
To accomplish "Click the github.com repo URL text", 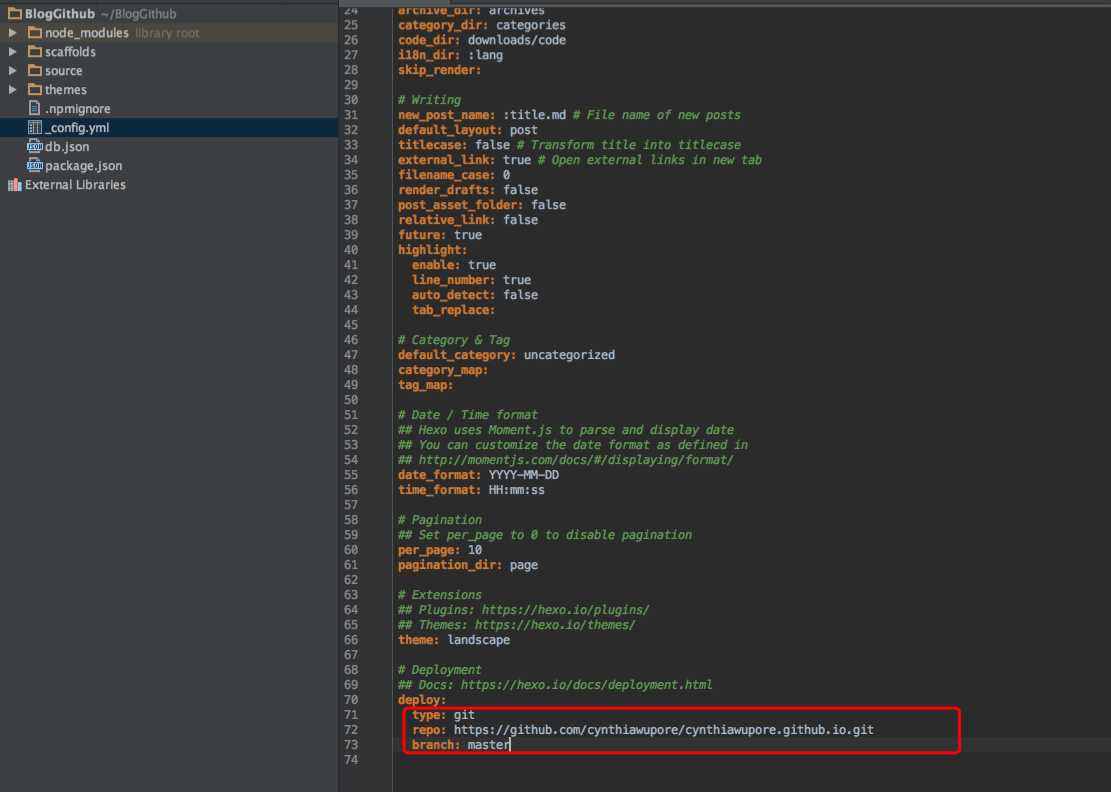I will (663, 730).
